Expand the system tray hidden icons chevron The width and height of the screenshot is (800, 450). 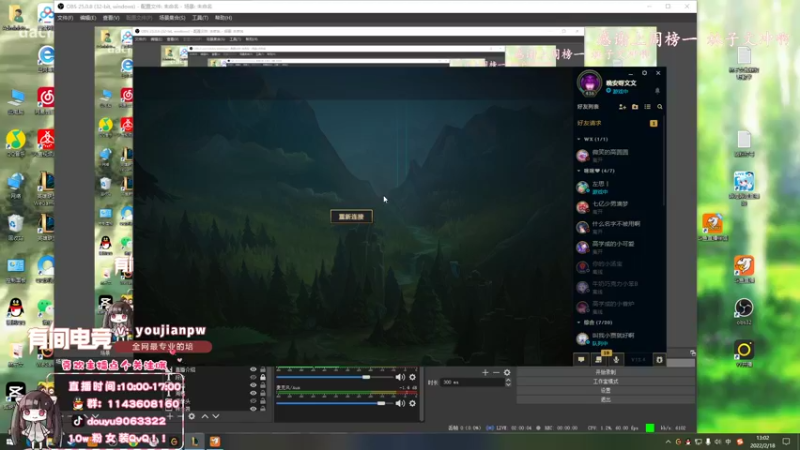[668, 442]
